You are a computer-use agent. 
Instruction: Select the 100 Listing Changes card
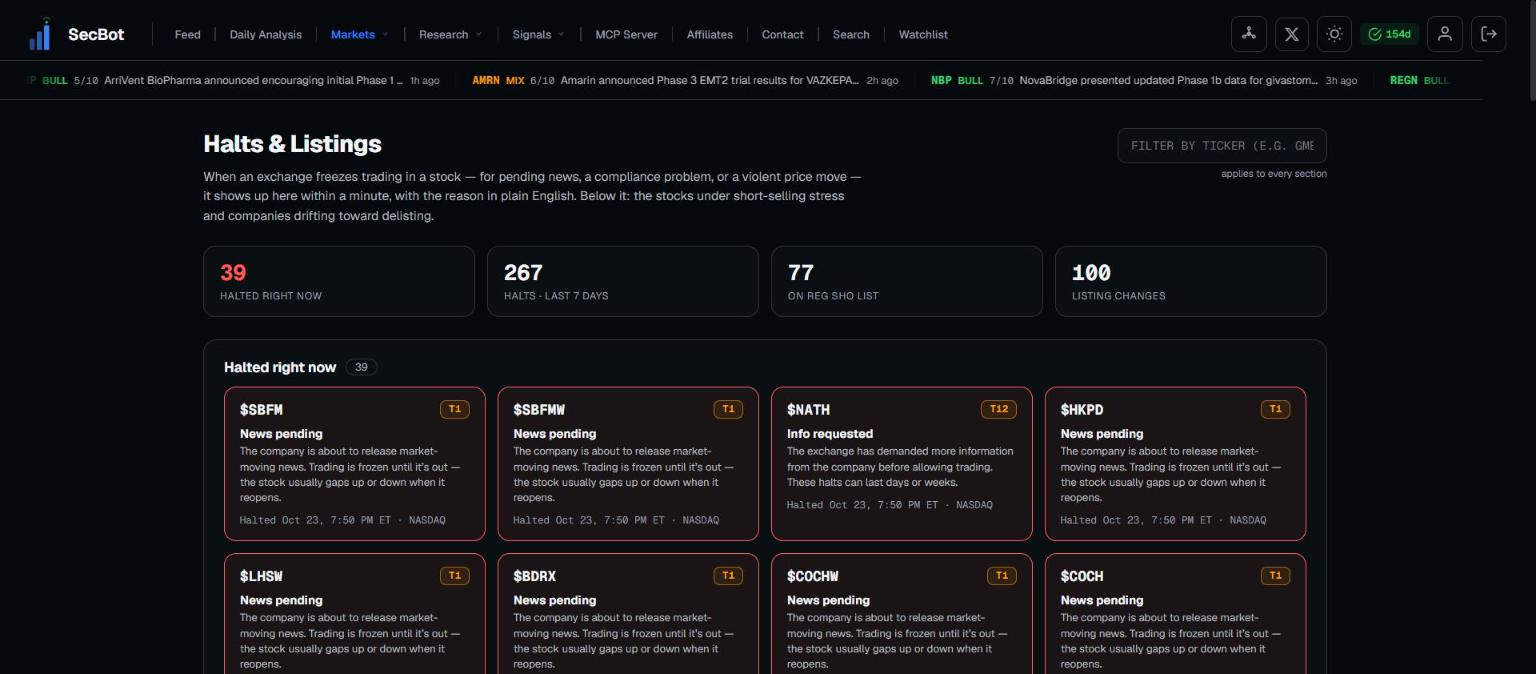pyautogui.click(x=1191, y=281)
